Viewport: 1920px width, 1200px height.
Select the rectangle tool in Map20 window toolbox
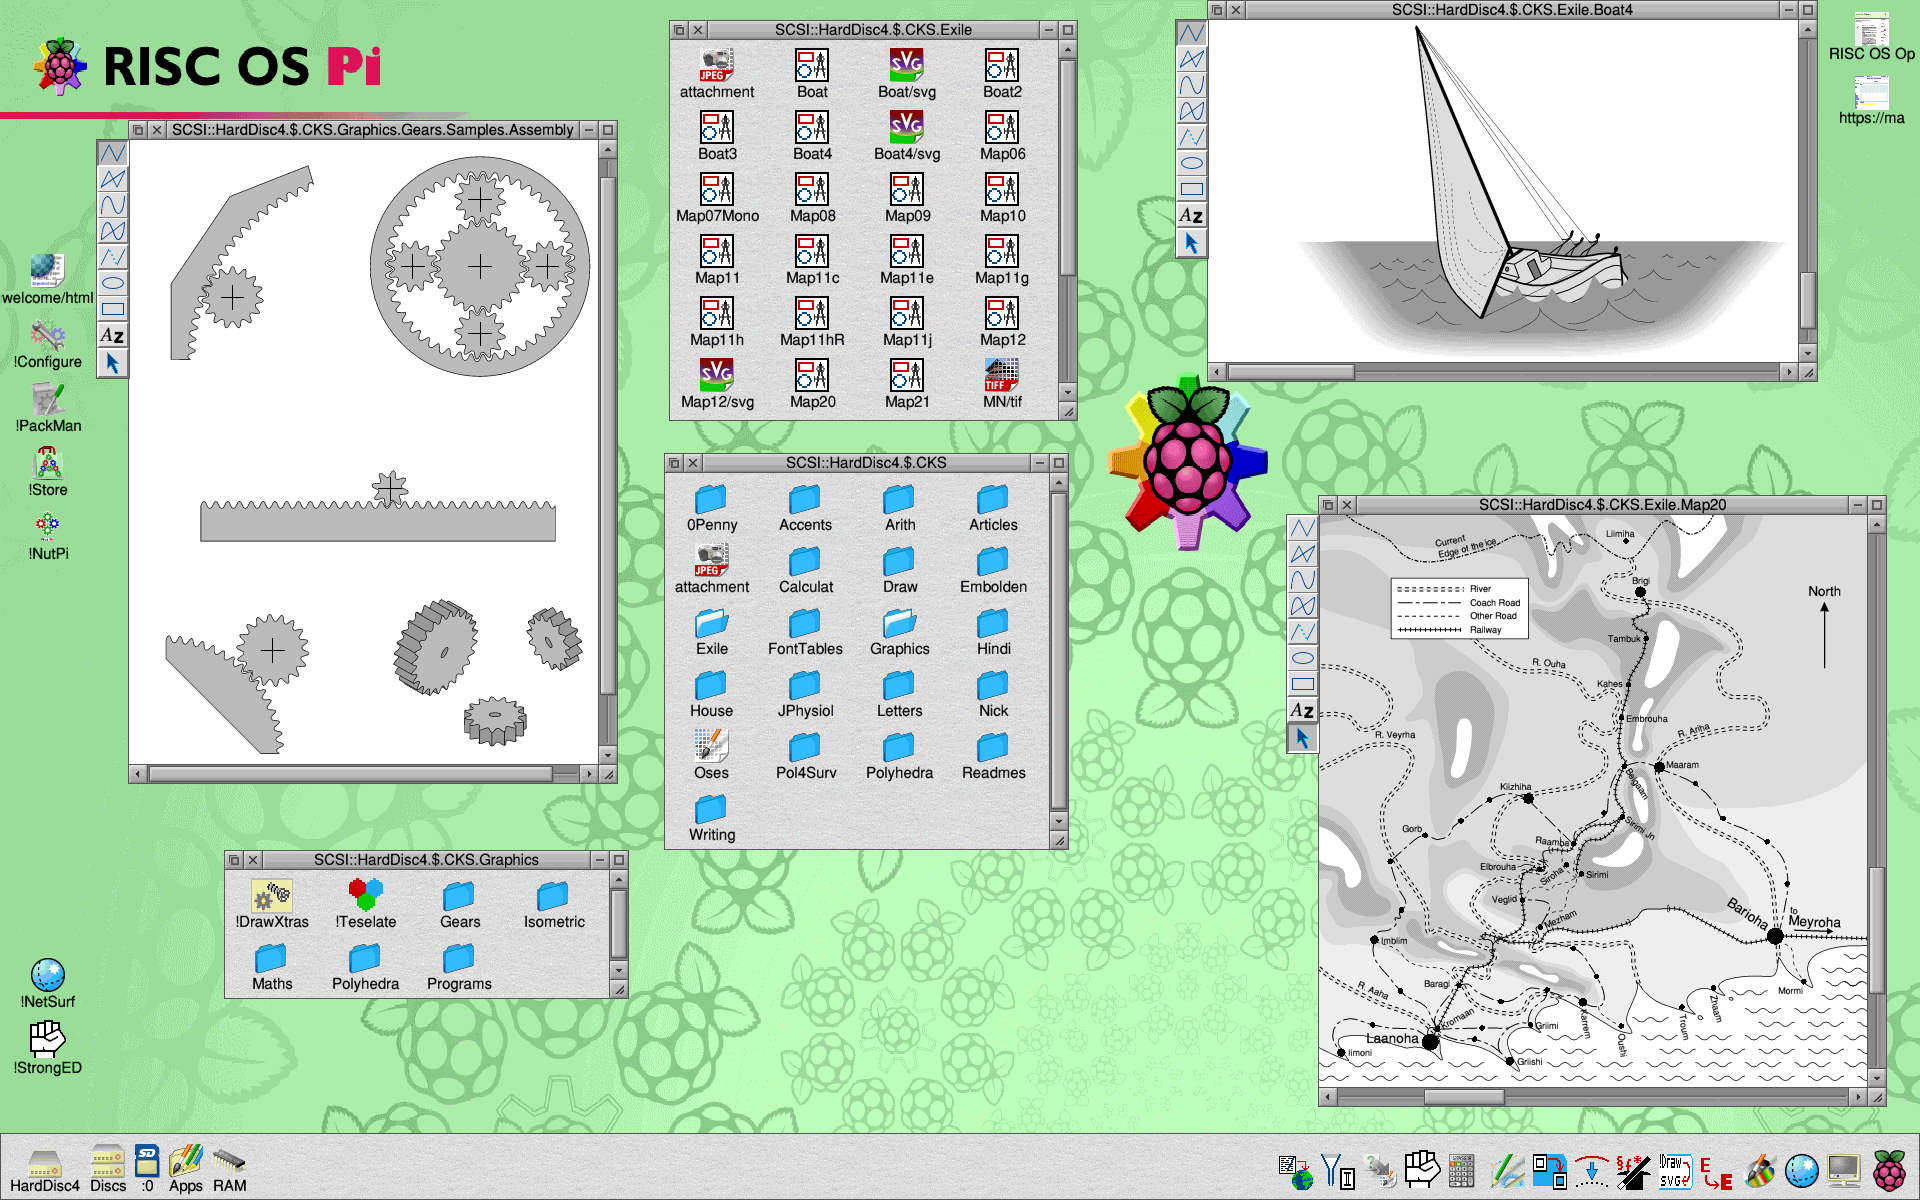pos(1302,684)
